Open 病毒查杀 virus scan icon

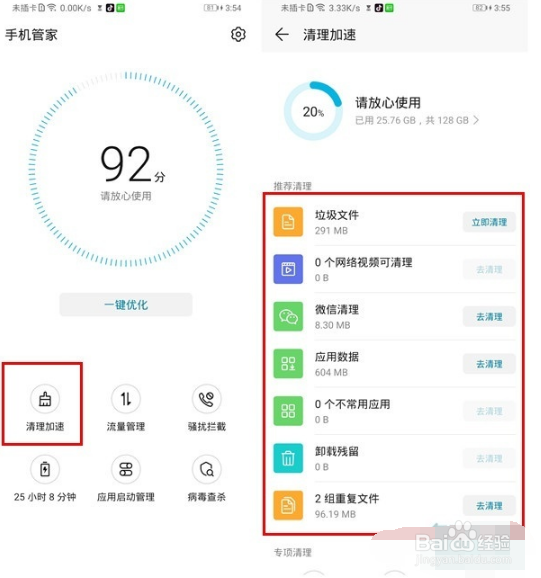point(206,469)
